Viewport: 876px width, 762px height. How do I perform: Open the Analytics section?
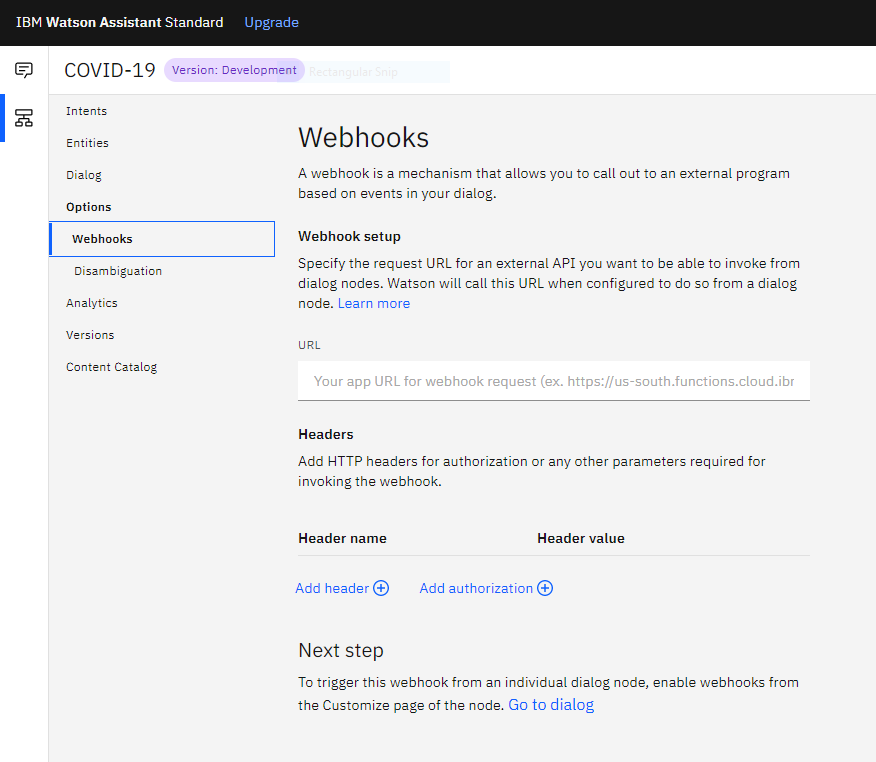pyautogui.click(x=92, y=303)
